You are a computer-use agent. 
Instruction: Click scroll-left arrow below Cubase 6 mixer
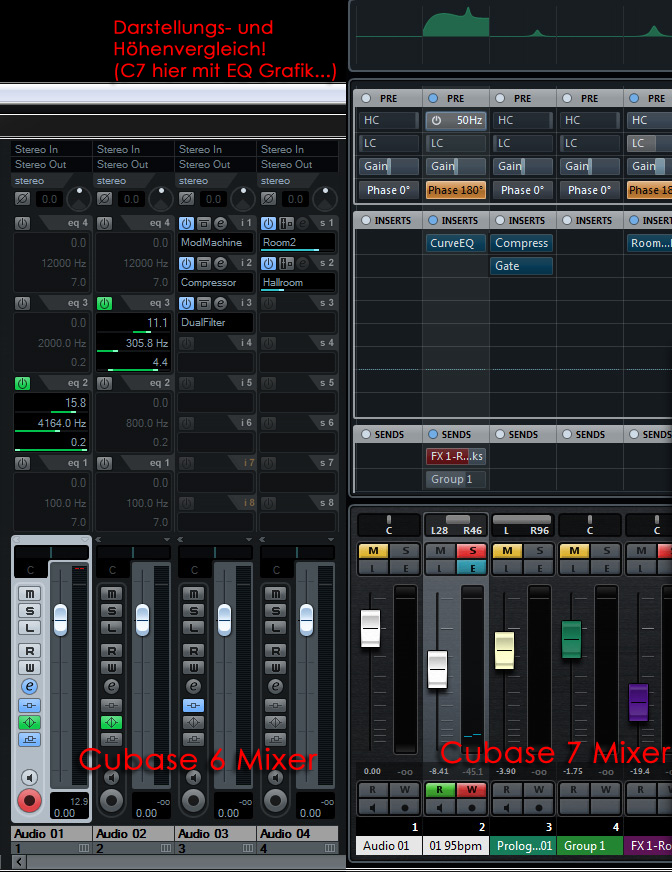[x=18, y=862]
